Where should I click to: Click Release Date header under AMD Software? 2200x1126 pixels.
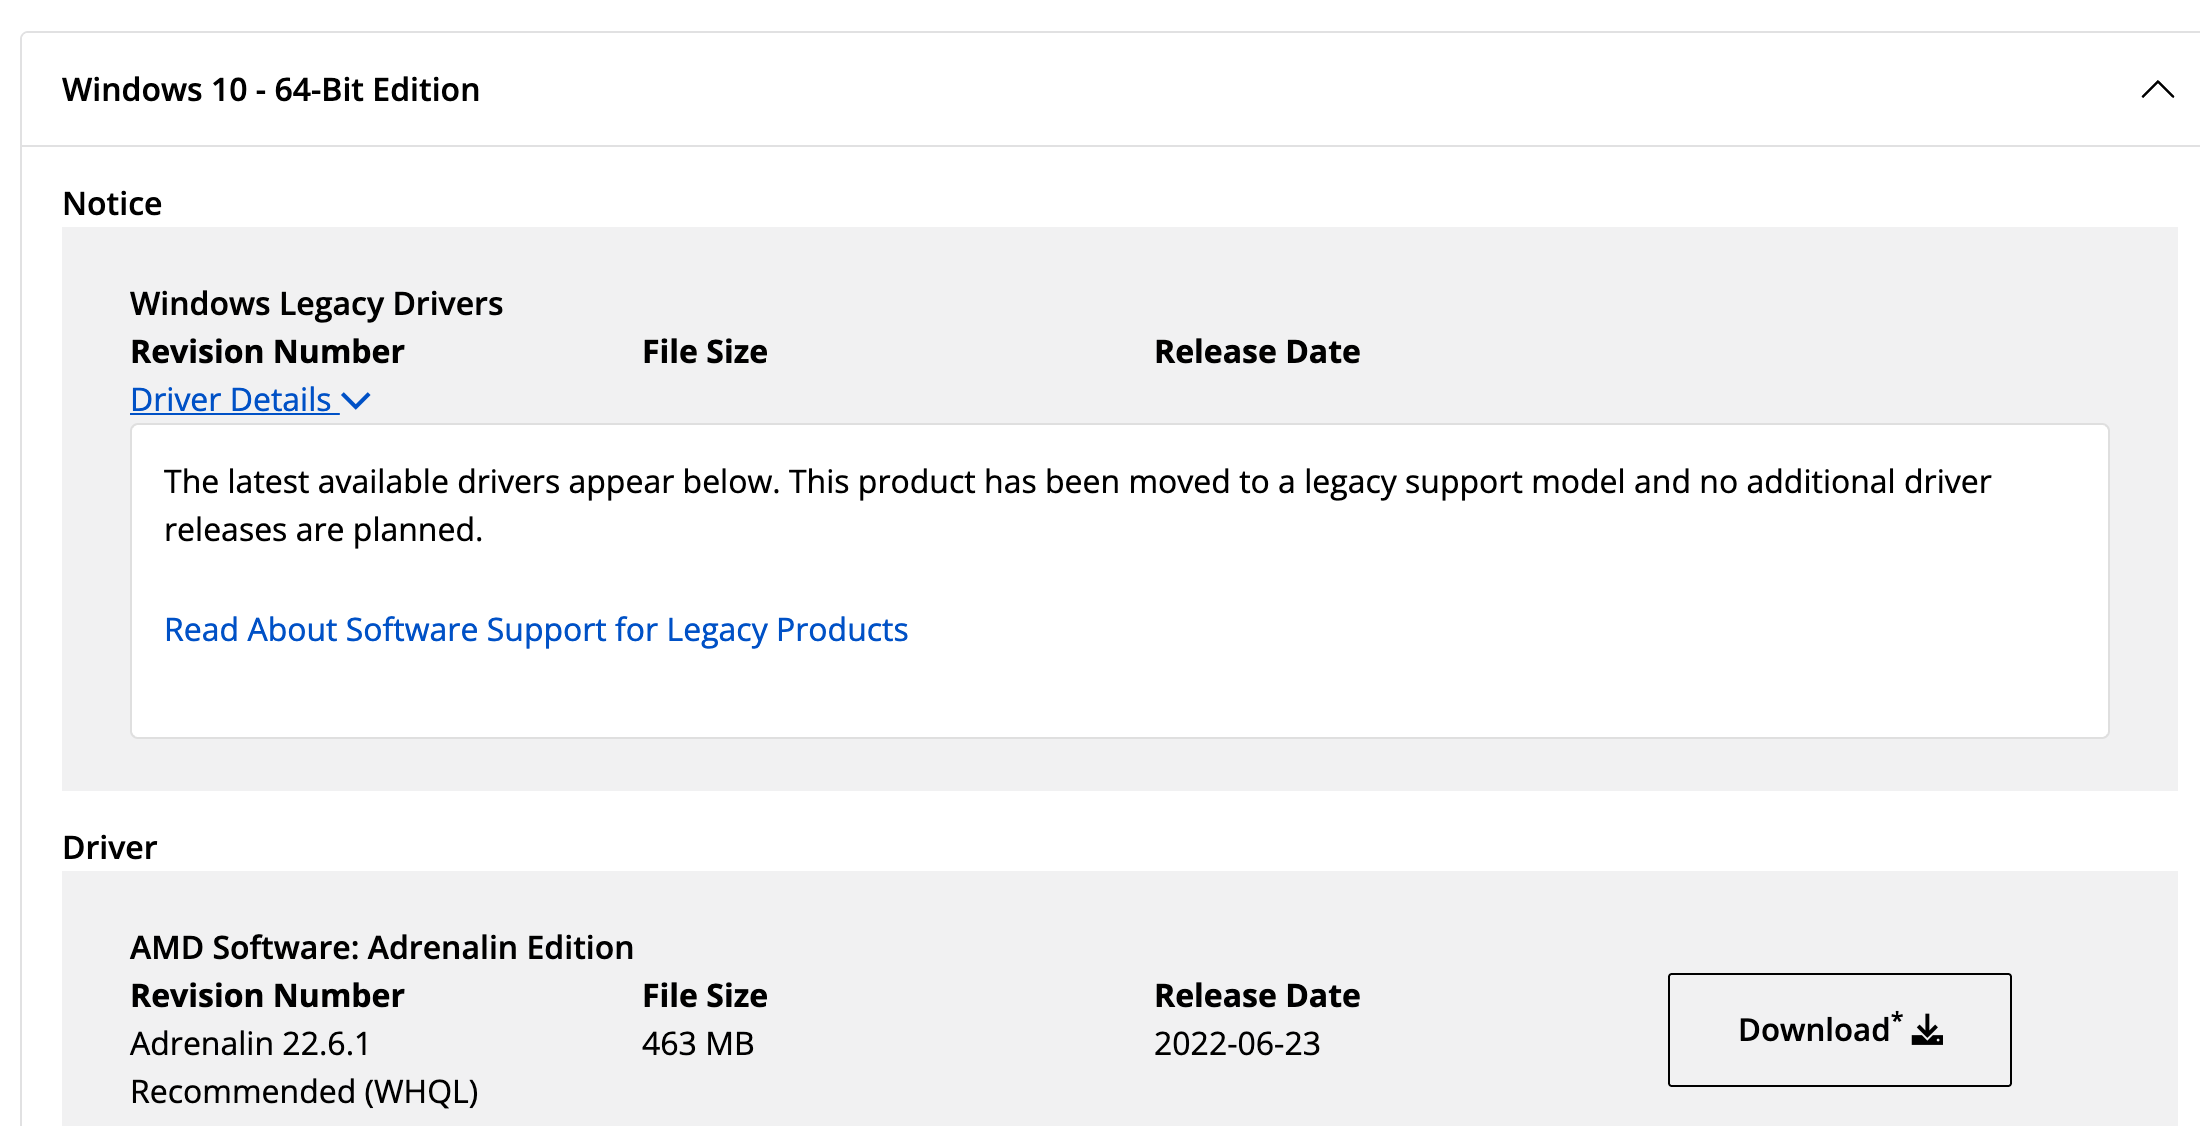[x=1257, y=996]
